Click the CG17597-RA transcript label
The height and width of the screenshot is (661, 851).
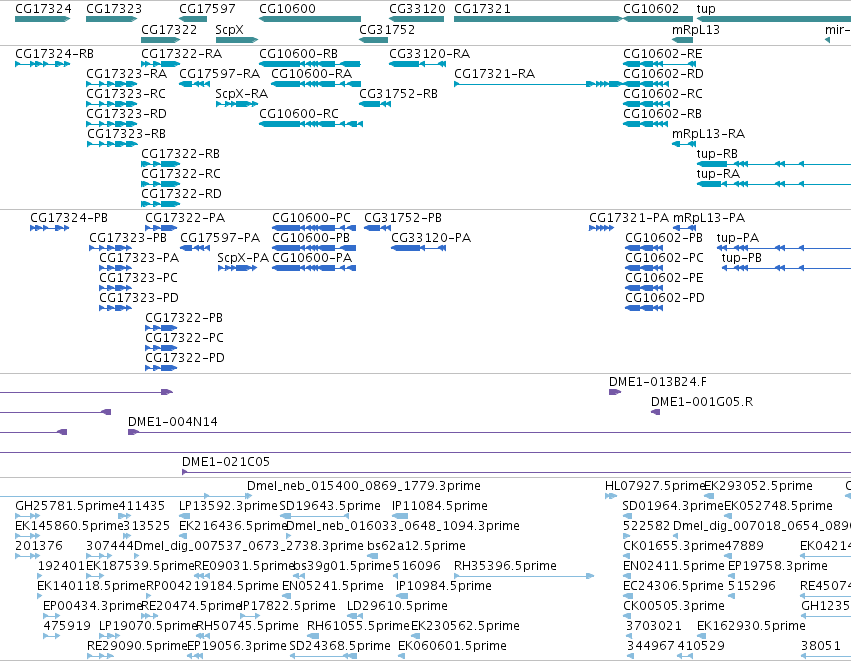click(220, 74)
